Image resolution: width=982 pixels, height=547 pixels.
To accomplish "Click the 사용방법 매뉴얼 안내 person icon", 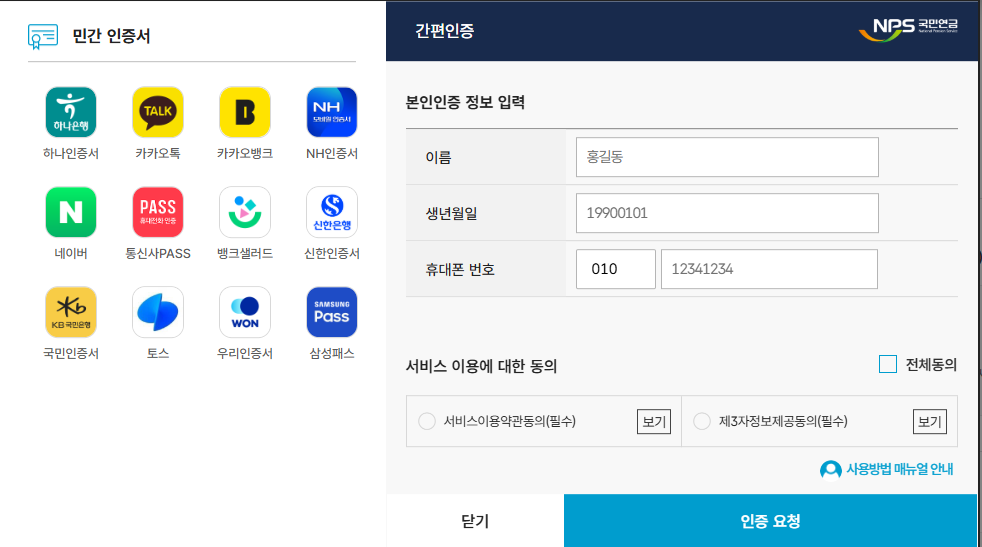I will 830,469.
